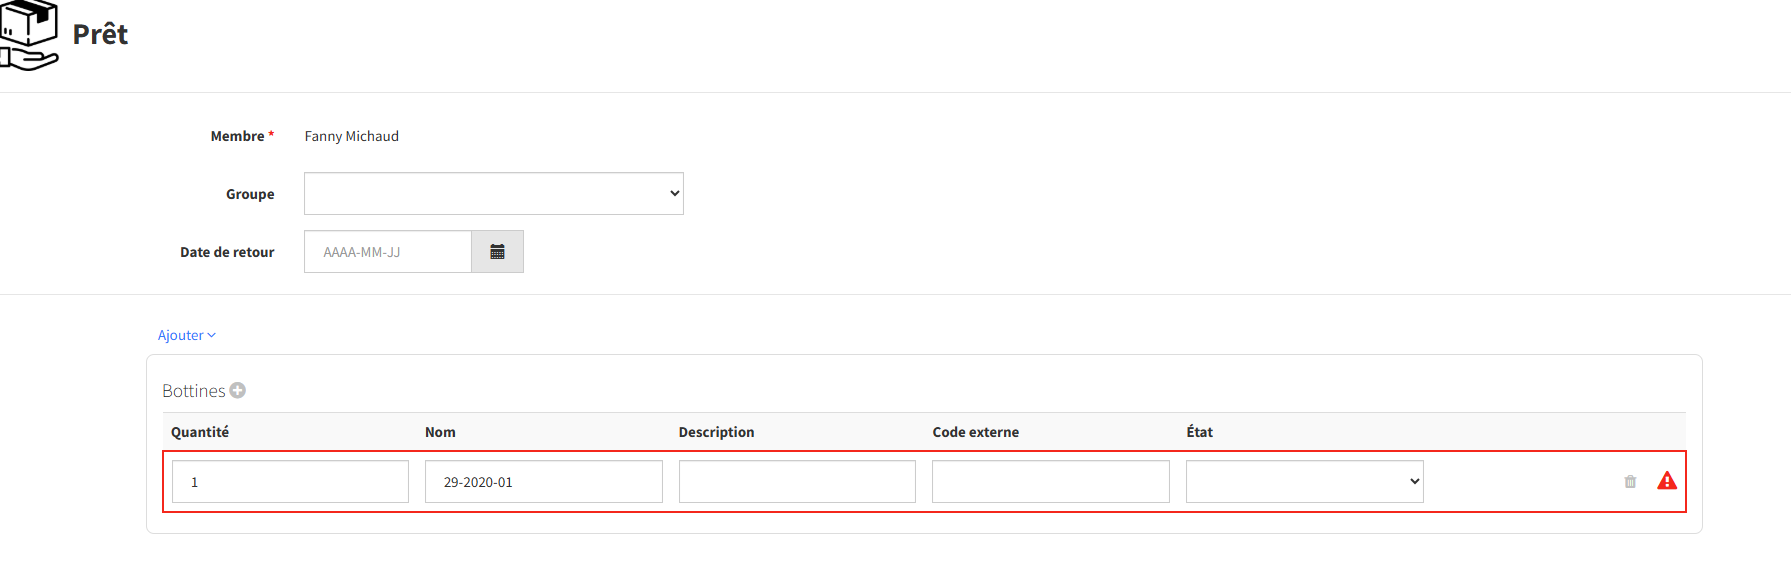Click the Description column header
1791x562 pixels.
point(717,432)
